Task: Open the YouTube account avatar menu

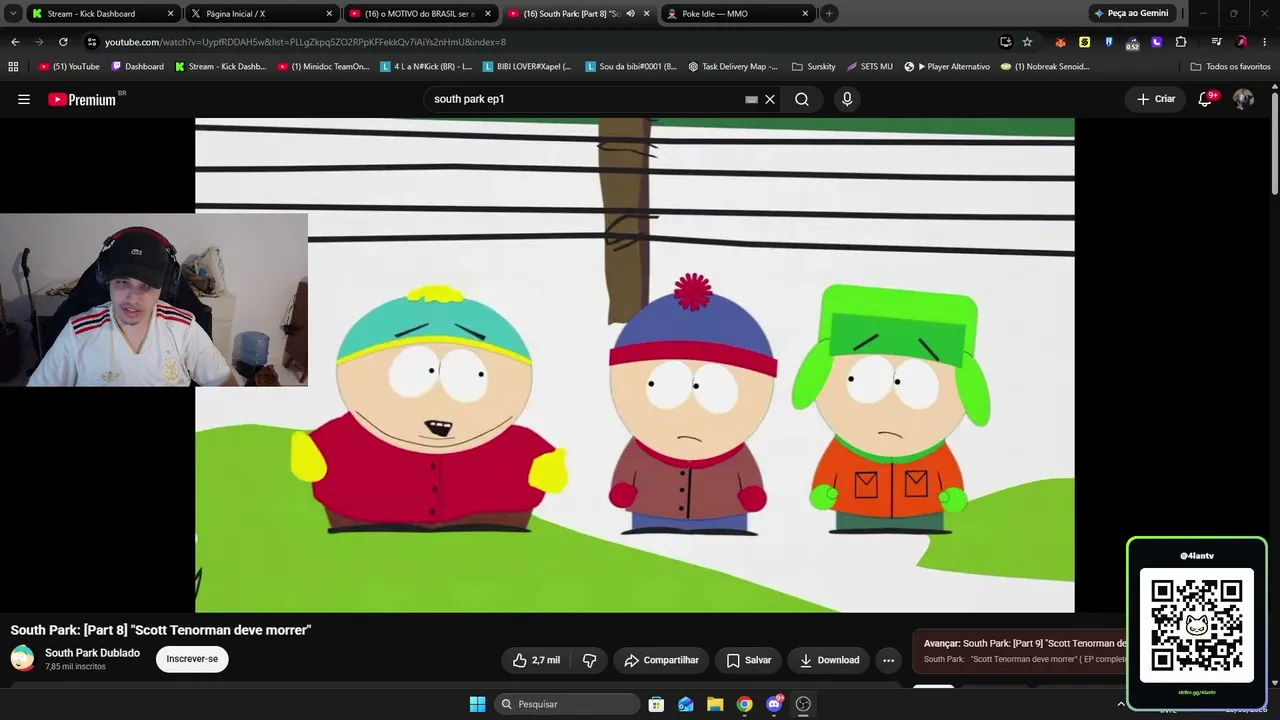Action: click(1243, 99)
